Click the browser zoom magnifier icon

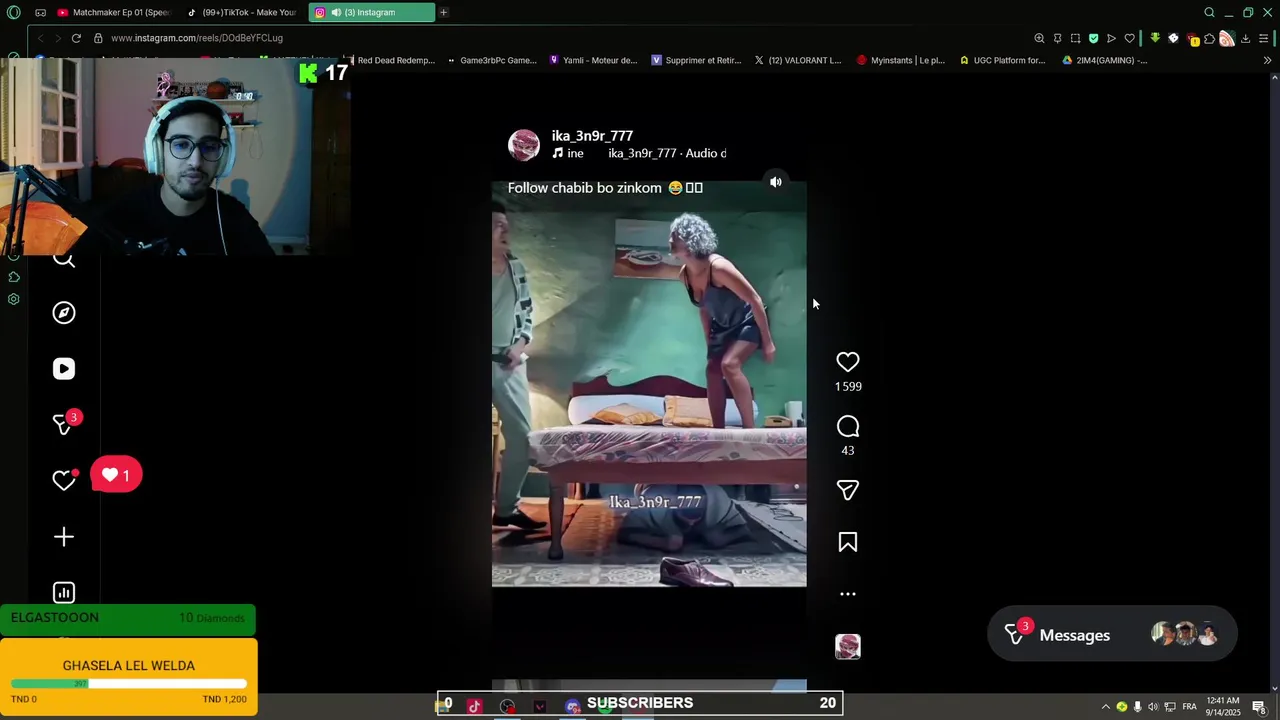1039,38
